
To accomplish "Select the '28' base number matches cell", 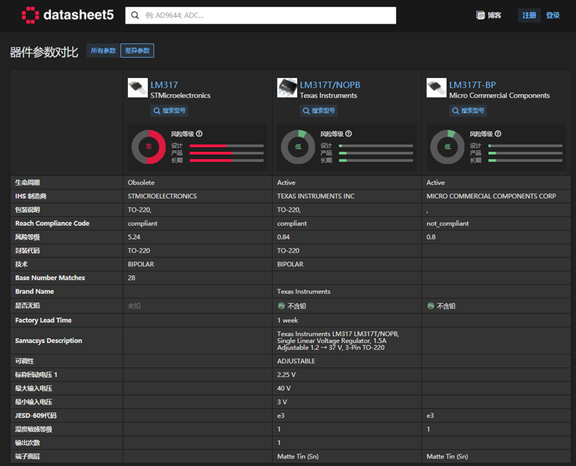I will pyautogui.click(x=197, y=278).
